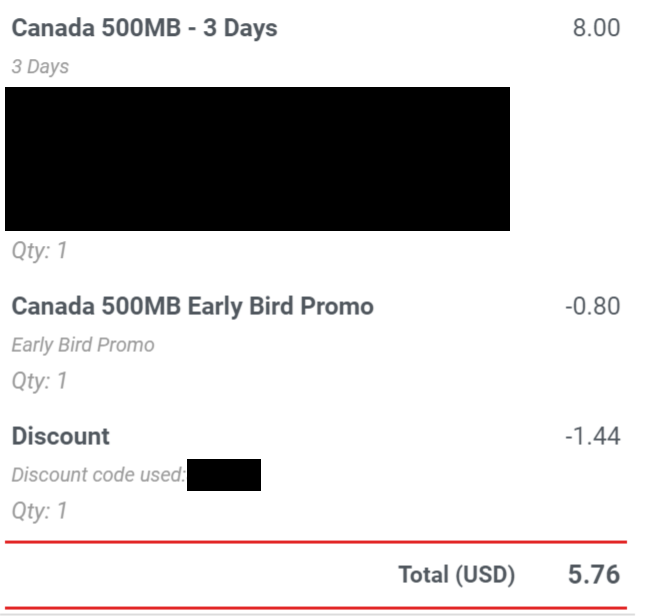657x616 pixels.
Task: Click the word Canada in the first item title
Action: click(53, 28)
